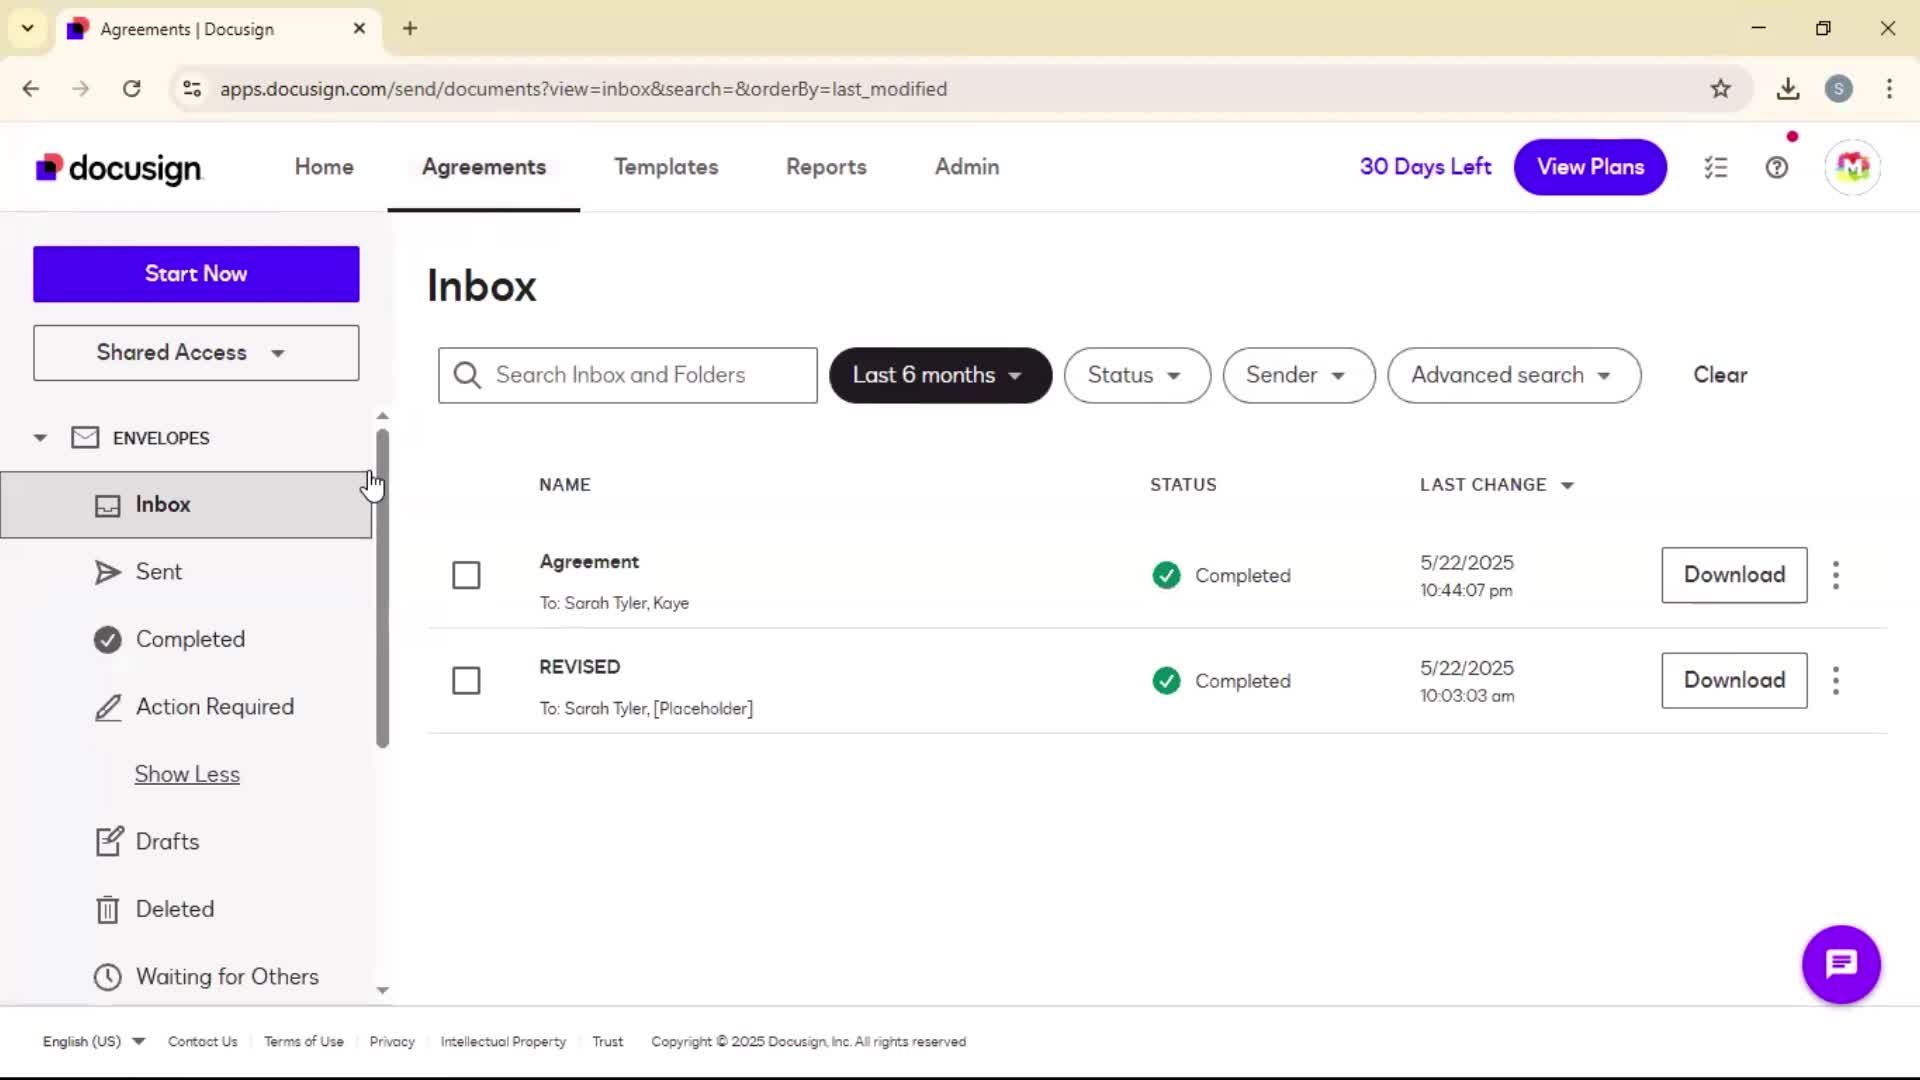Download the Agreement envelope
This screenshot has height=1080, width=1920.
click(x=1734, y=575)
